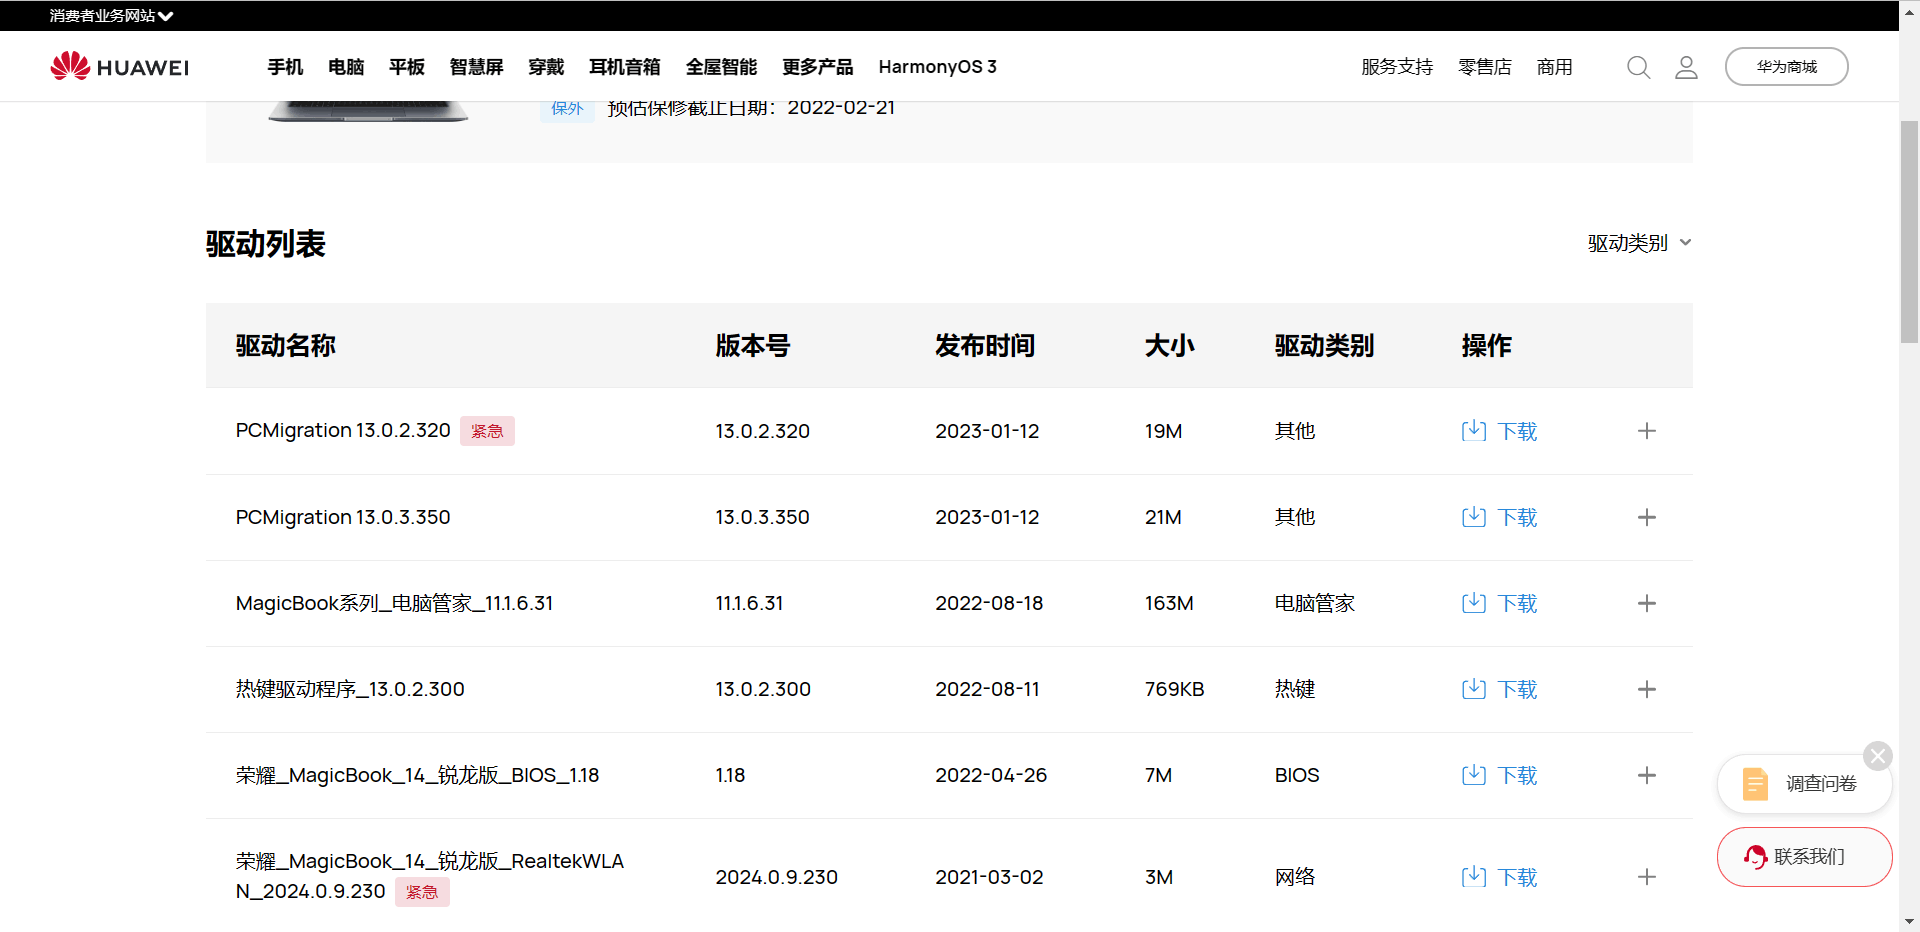Click download icon for 热键驱动程序 row
This screenshot has height=932, width=1920.
tap(1474, 689)
